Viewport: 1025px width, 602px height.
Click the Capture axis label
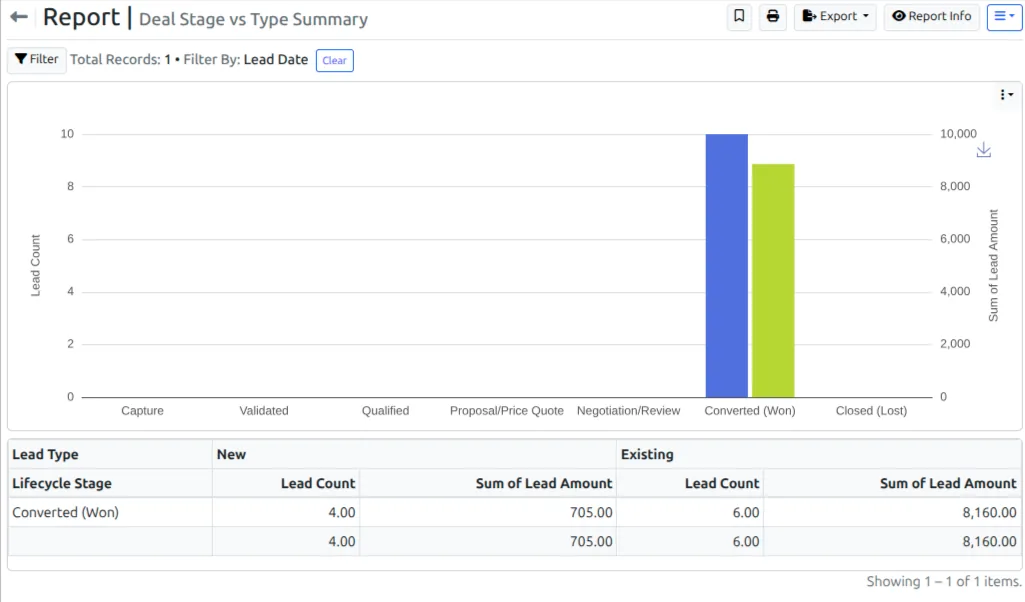point(143,410)
